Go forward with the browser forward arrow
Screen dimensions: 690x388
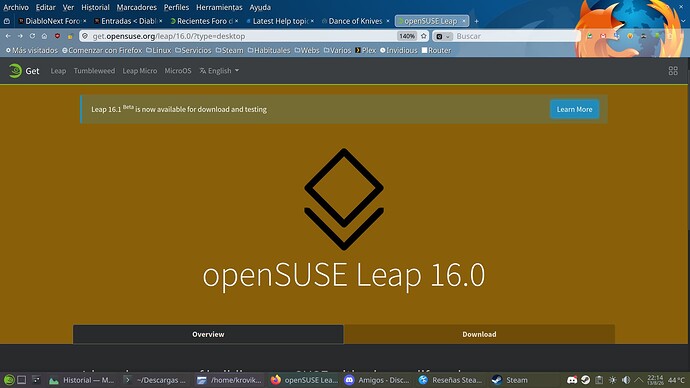pos(20,36)
